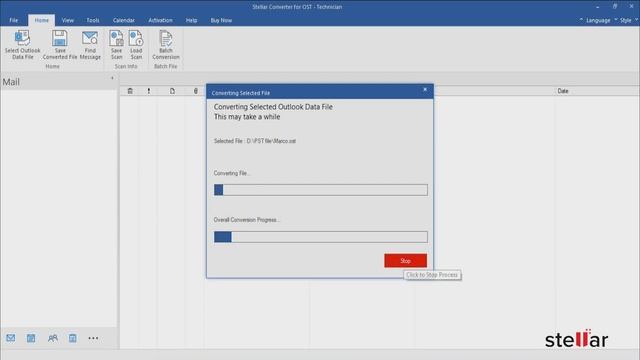Collapse the Mail pane with the arrow
This screenshot has width=640, height=360.
[112, 78]
